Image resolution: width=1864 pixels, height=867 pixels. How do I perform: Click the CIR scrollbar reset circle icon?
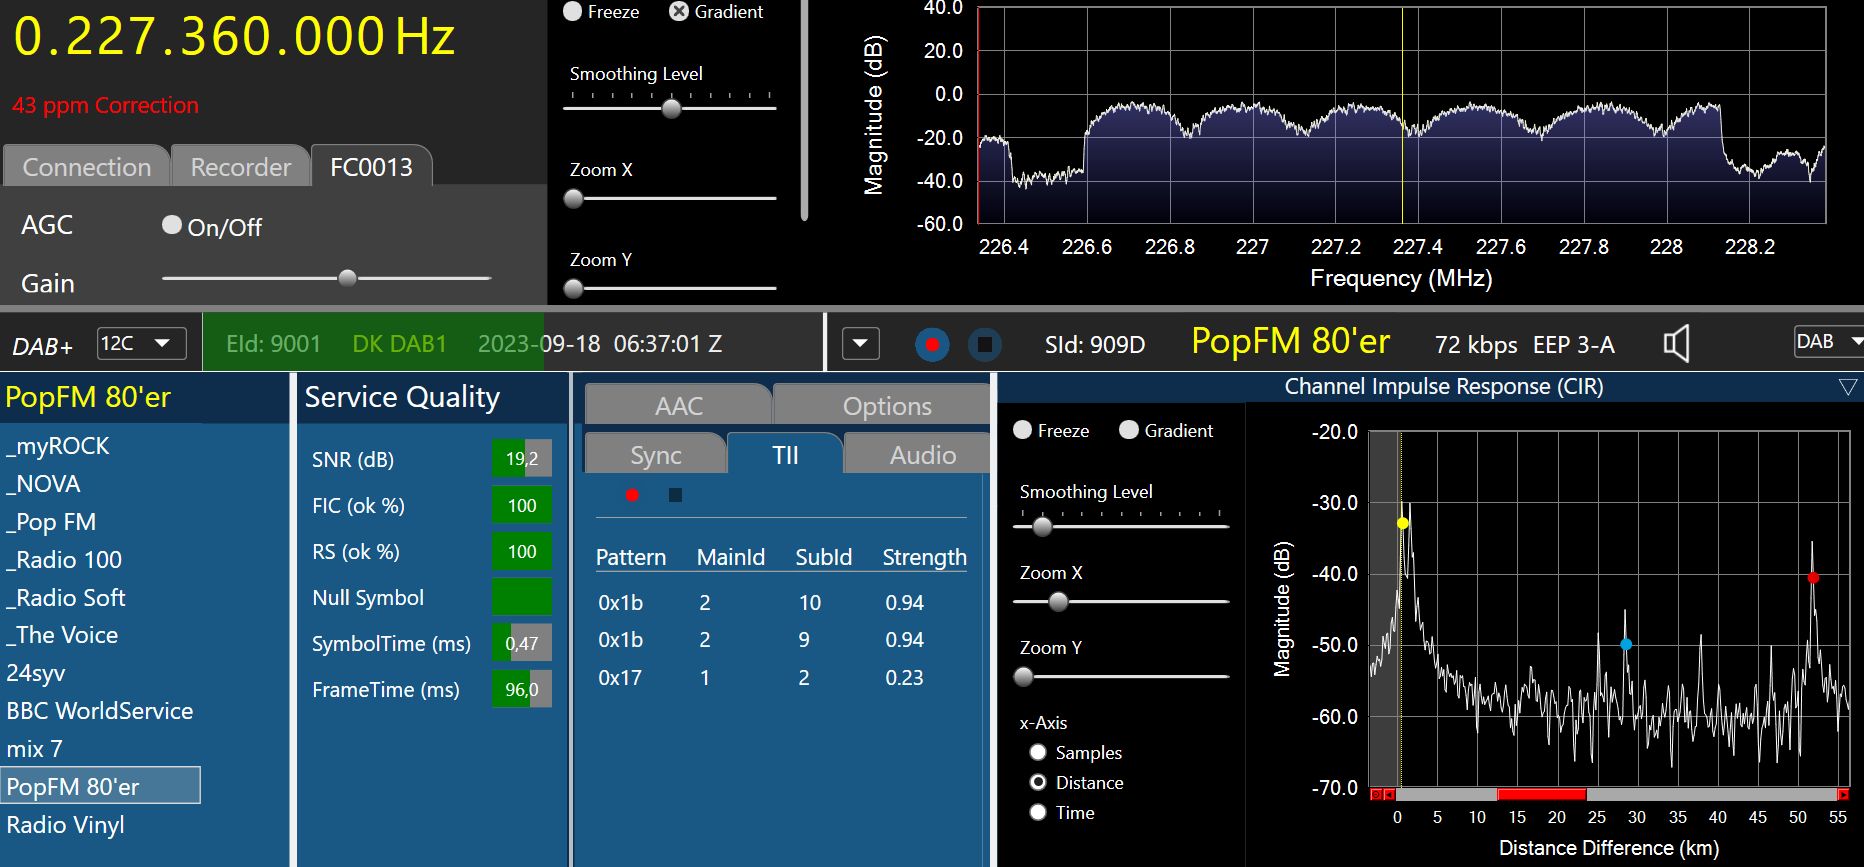pyautogui.click(x=1376, y=794)
